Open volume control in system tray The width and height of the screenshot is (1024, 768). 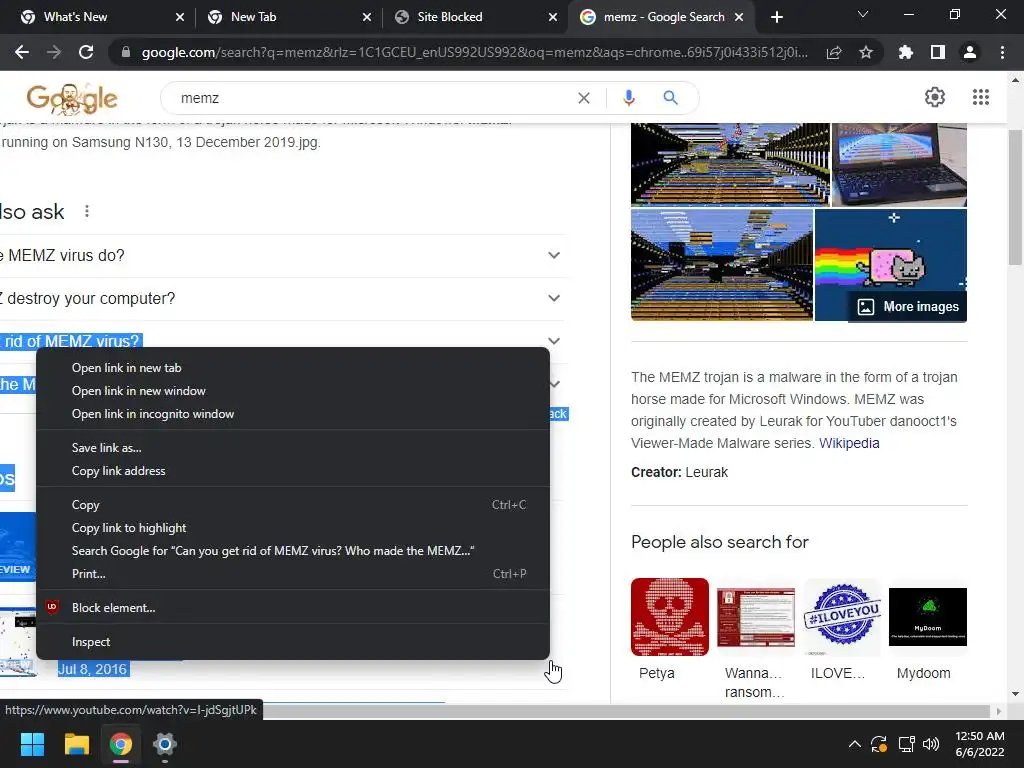point(931,744)
